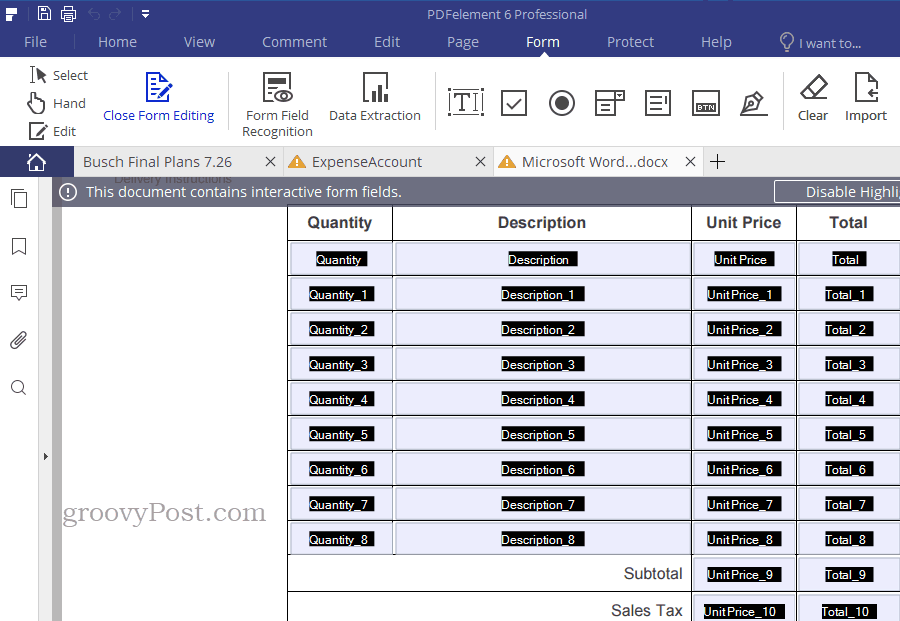The height and width of the screenshot is (621, 900).
Task: Click the Quantity_8 form field
Action: click(x=341, y=540)
